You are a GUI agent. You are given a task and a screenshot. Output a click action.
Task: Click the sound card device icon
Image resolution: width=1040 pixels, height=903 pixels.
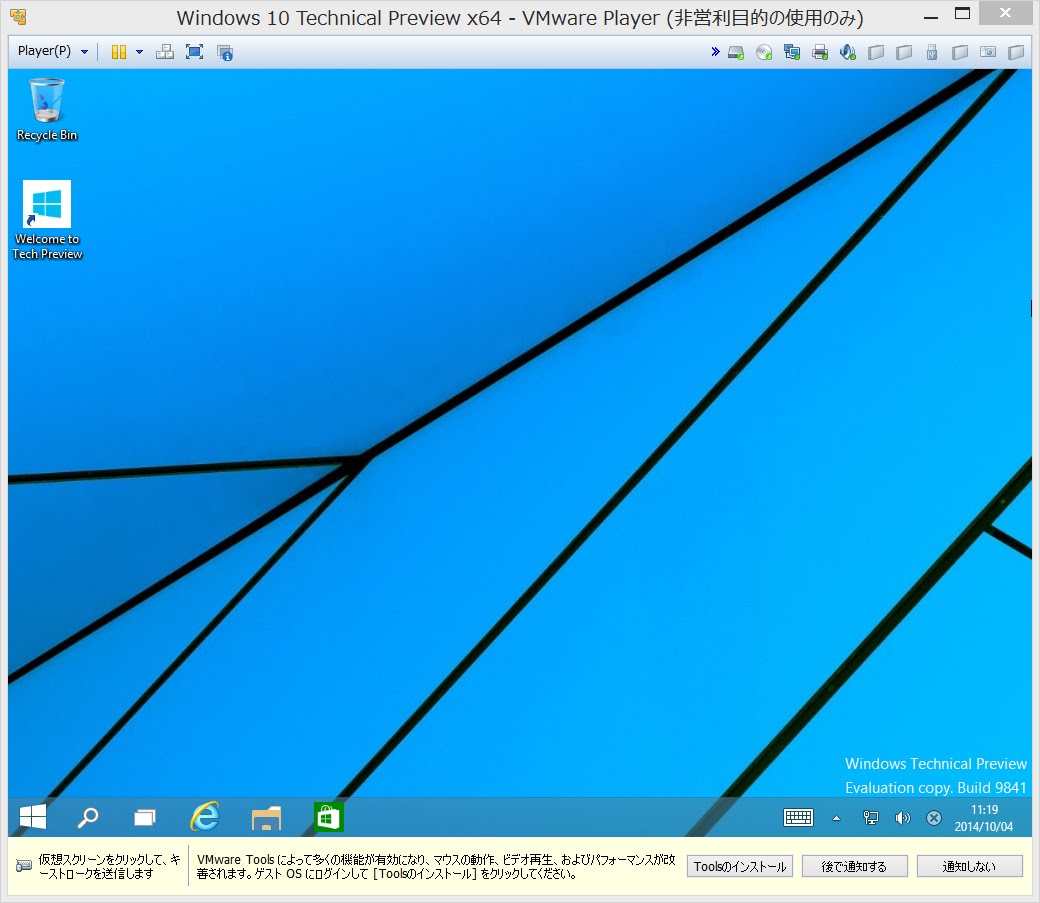(x=848, y=52)
